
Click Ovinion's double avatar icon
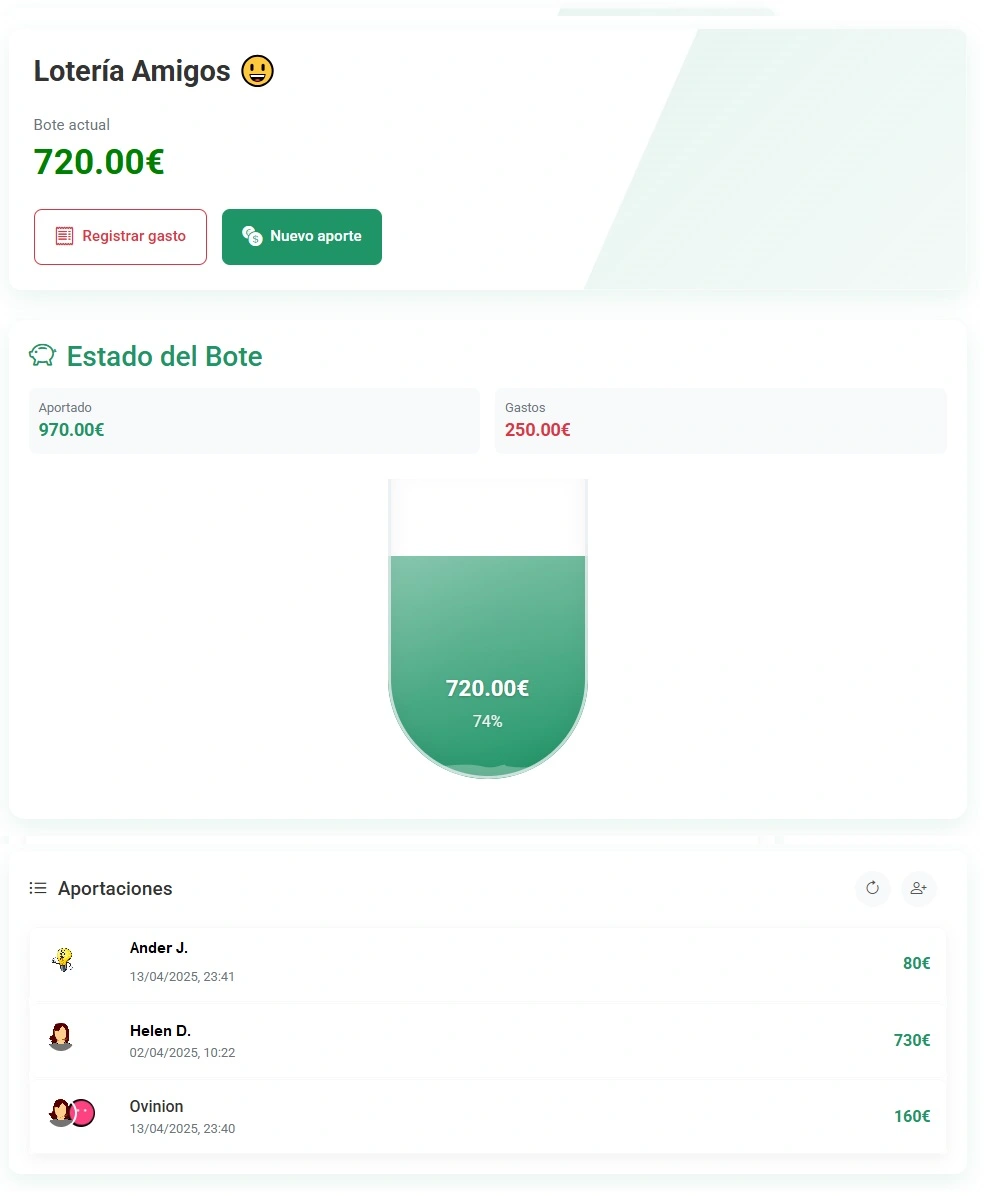click(72, 1113)
